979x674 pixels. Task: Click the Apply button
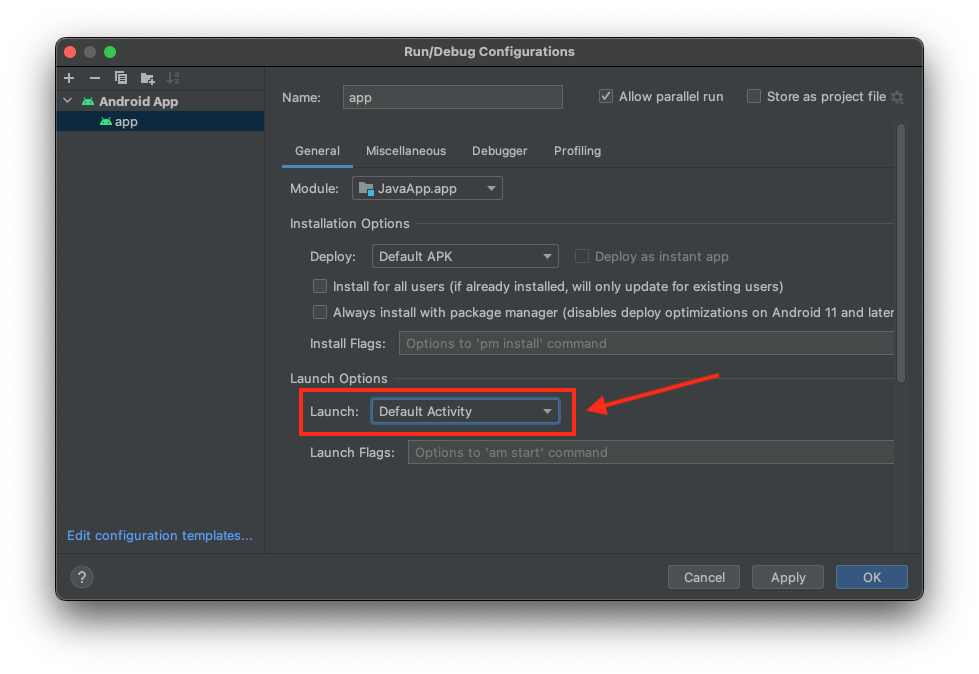pos(788,577)
